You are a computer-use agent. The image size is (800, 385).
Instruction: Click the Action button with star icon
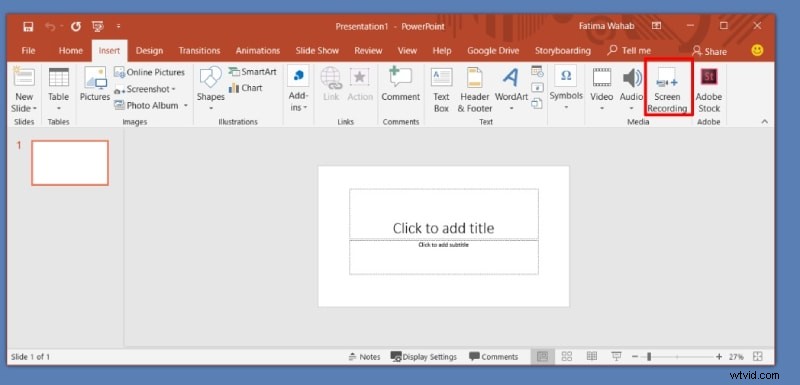360,84
